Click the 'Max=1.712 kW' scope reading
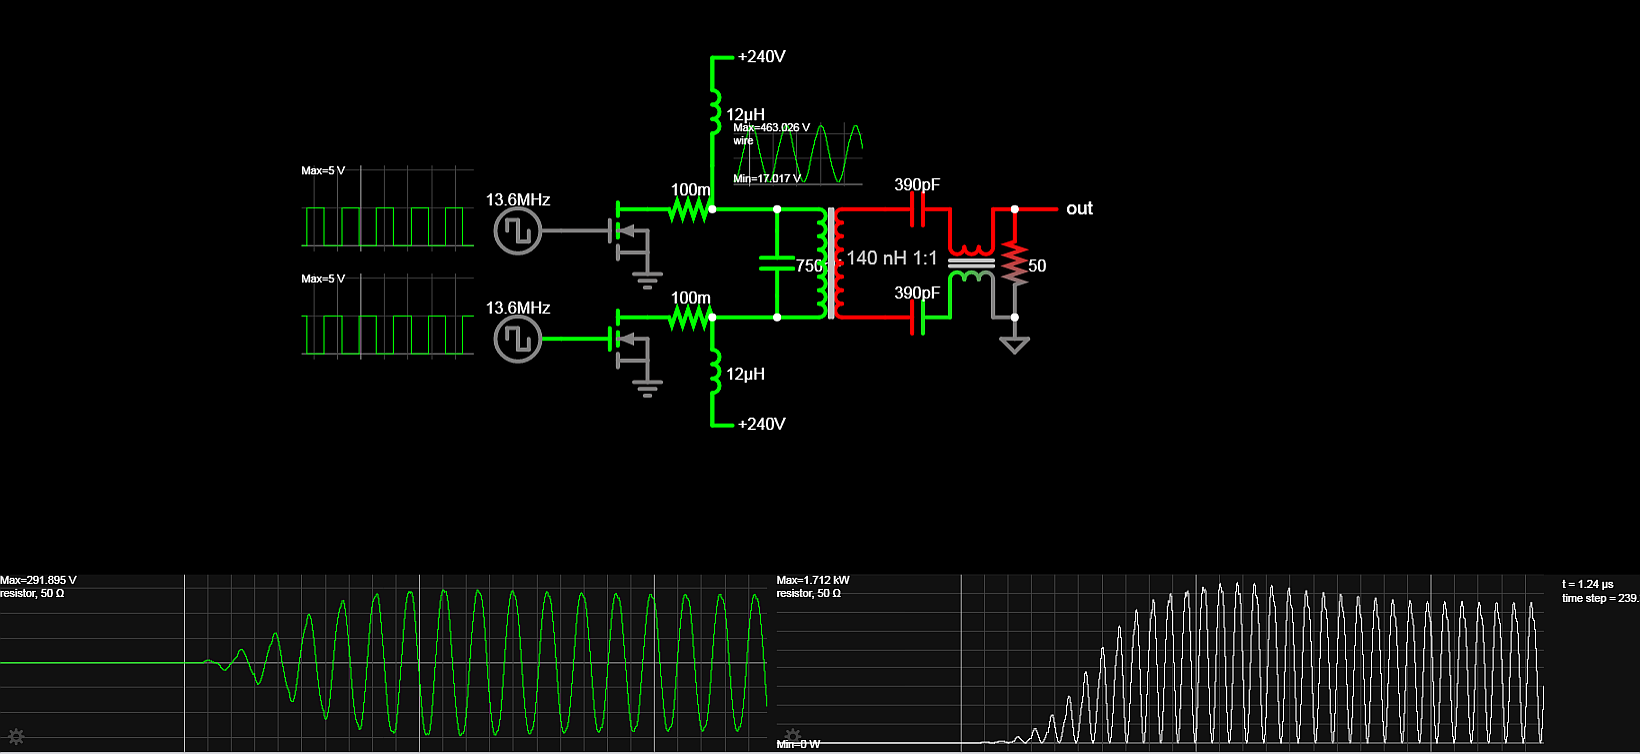1640x754 pixels. tap(813, 580)
